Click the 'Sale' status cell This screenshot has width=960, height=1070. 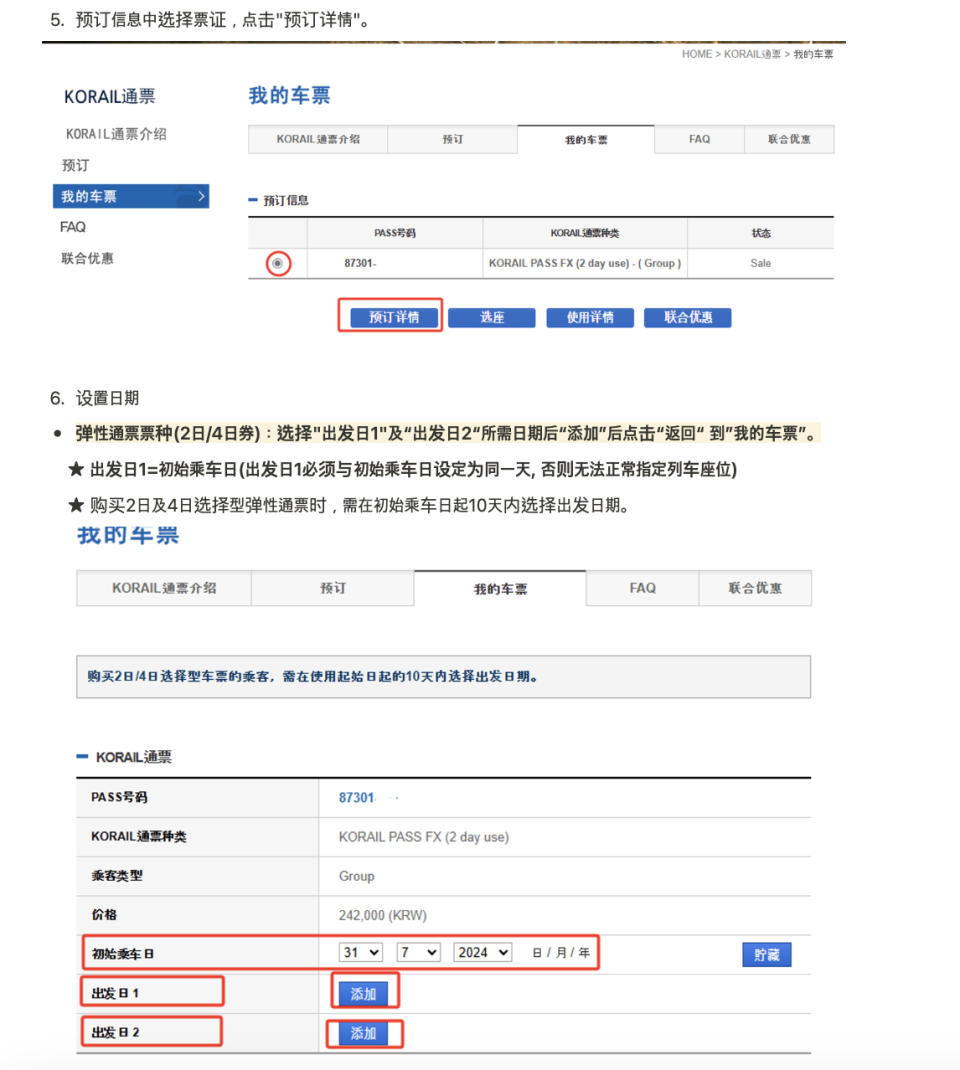click(x=761, y=263)
